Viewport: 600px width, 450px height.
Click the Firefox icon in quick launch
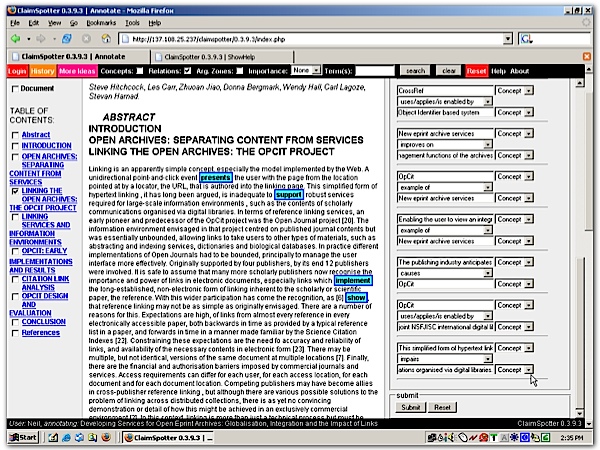[106, 437]
